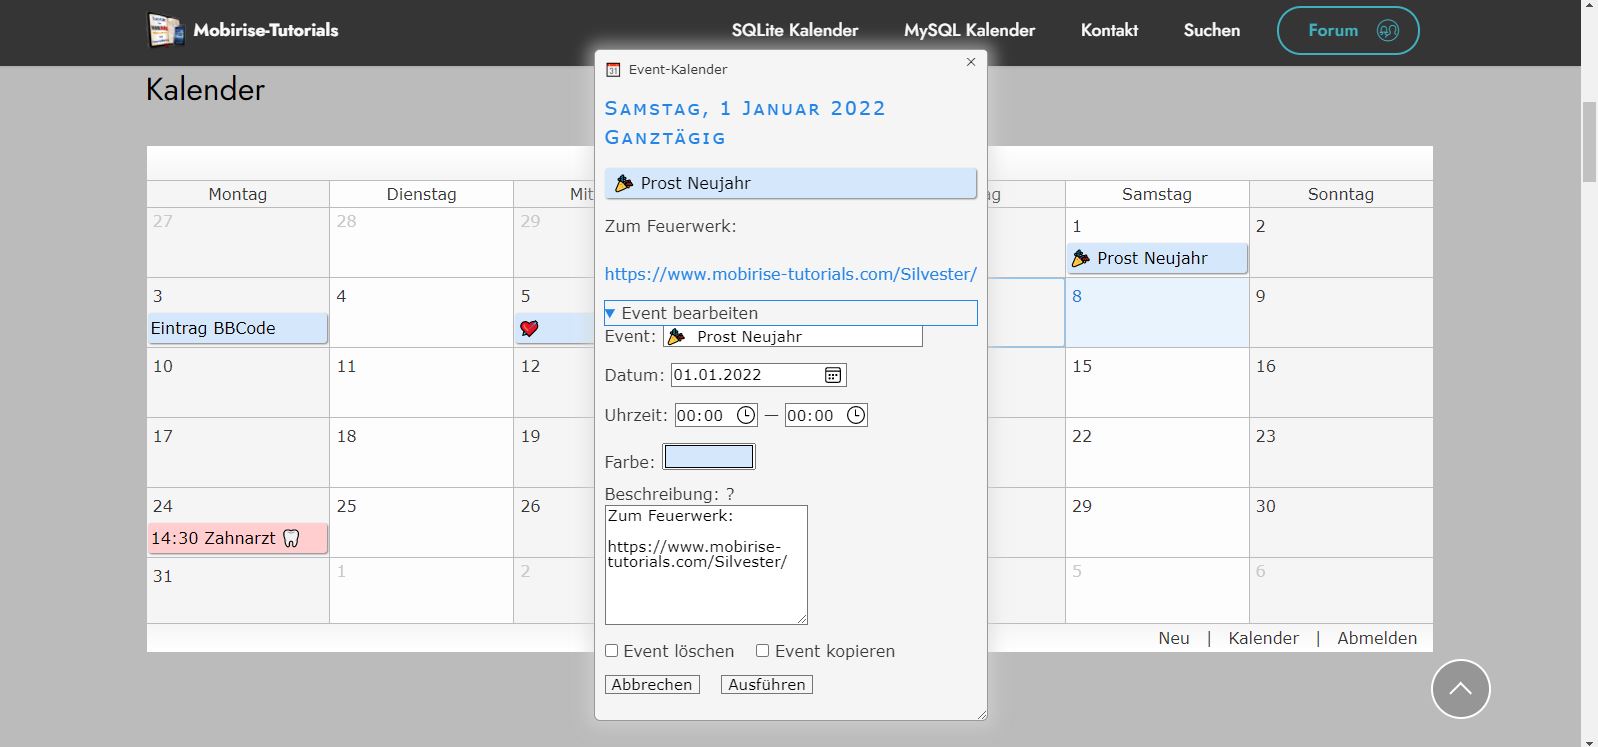The width and height of the screenshot is (1598, 747).
Task: Click the scroll-to-top arrow button
Action: click(1460, 688)
